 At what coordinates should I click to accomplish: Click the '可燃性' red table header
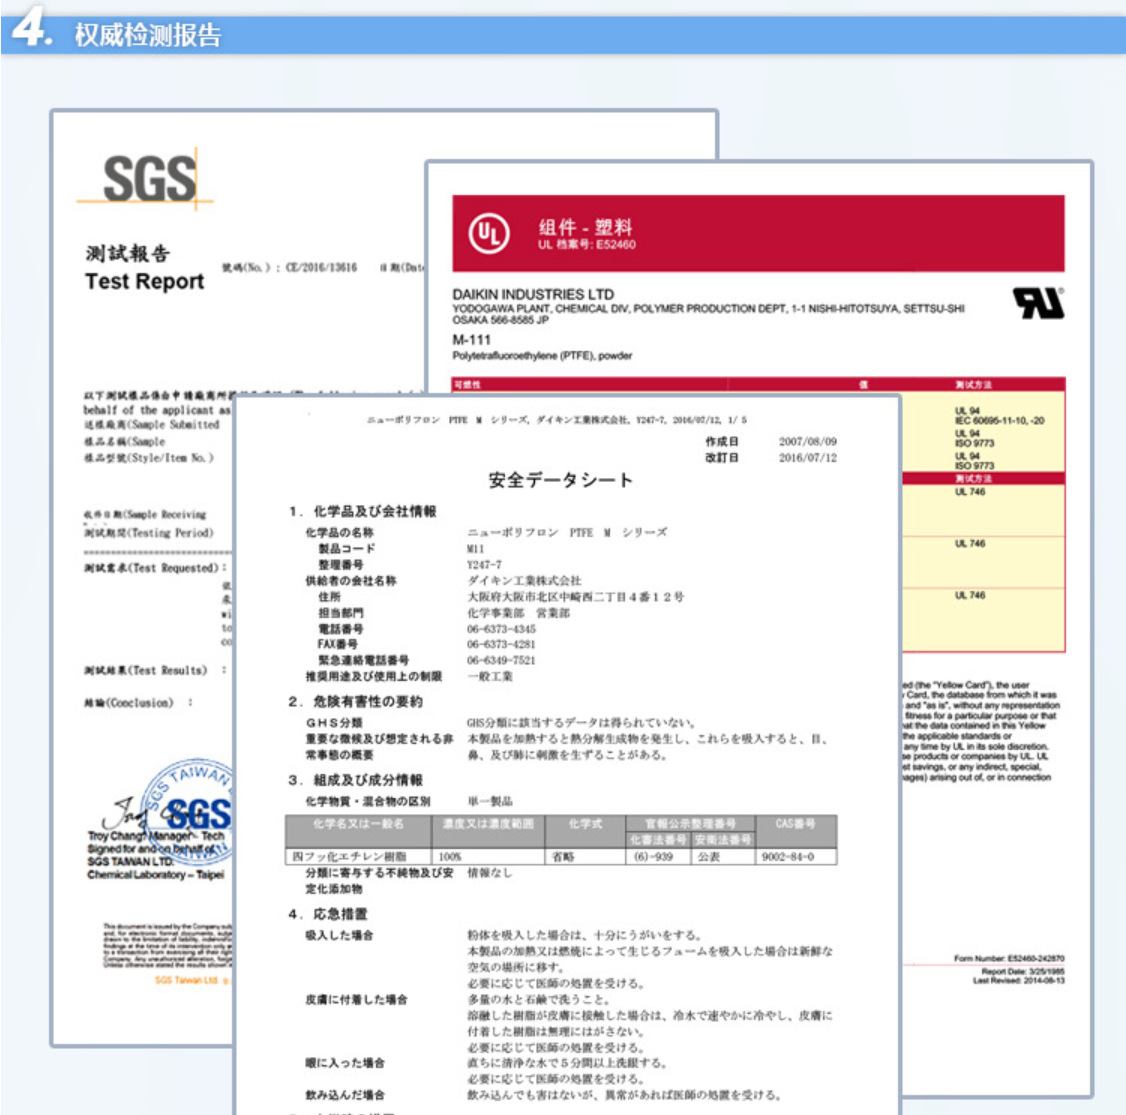467,385
